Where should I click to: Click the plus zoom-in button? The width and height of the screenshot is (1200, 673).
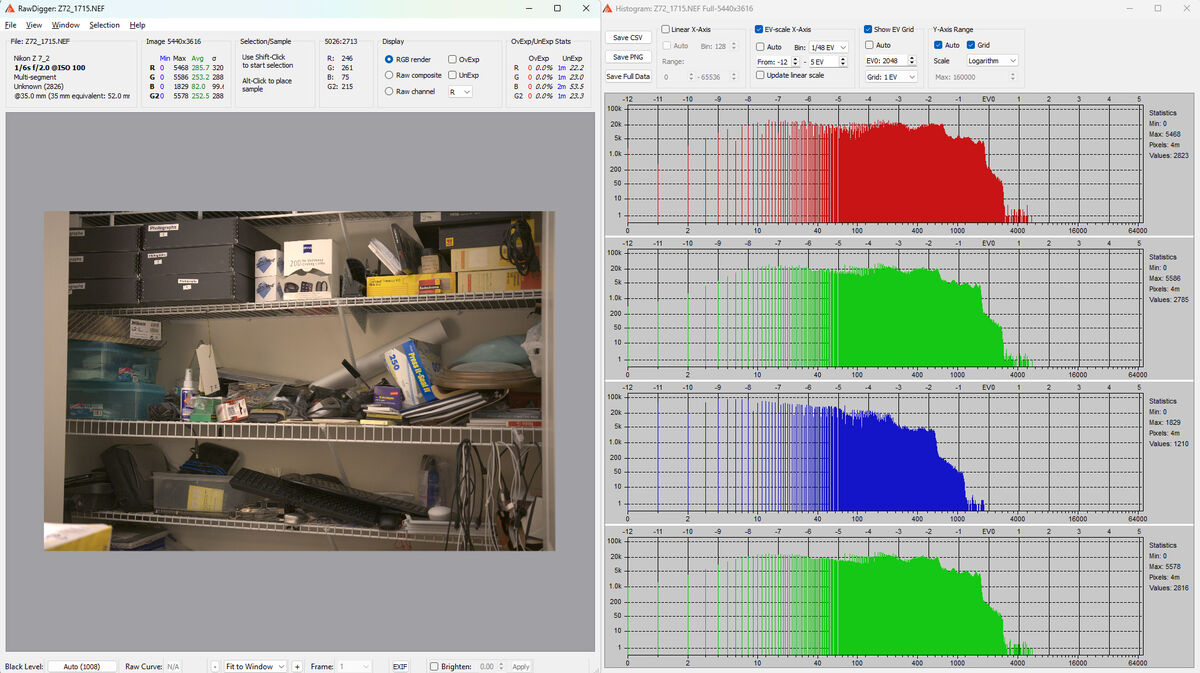click(x=297, y=666)
